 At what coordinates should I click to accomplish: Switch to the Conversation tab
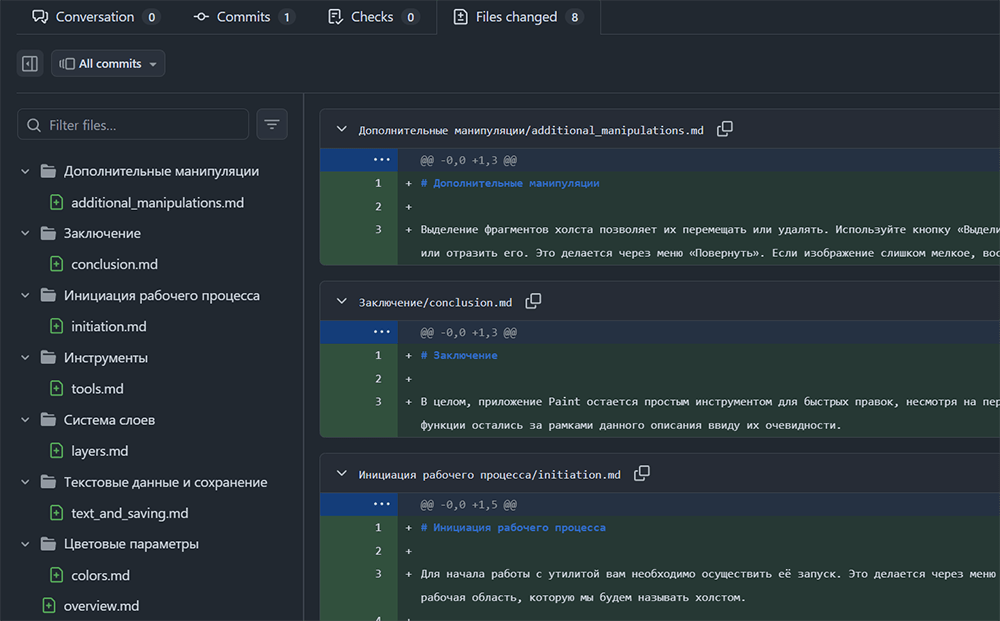[x=95, y=17]
